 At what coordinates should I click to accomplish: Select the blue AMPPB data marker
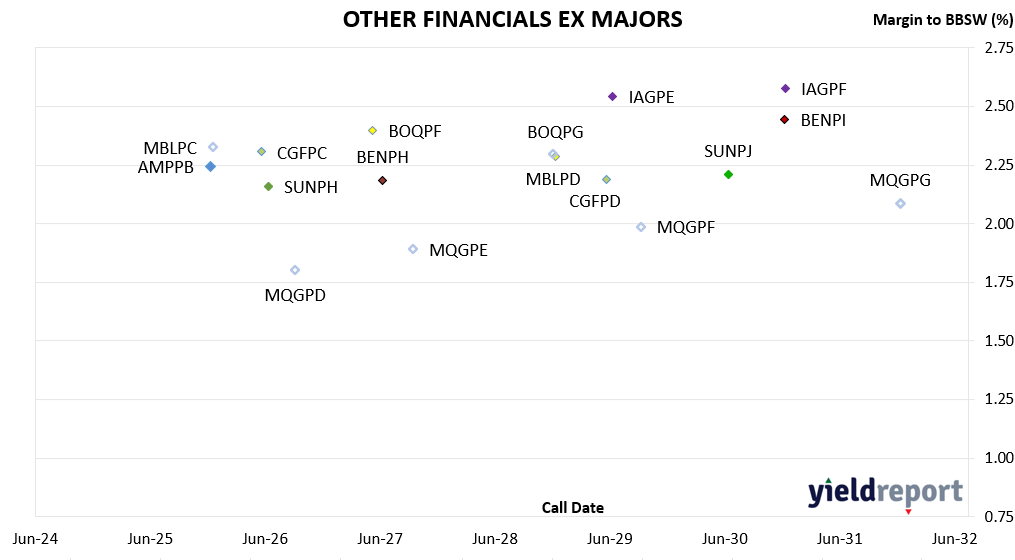pos(210,167)
